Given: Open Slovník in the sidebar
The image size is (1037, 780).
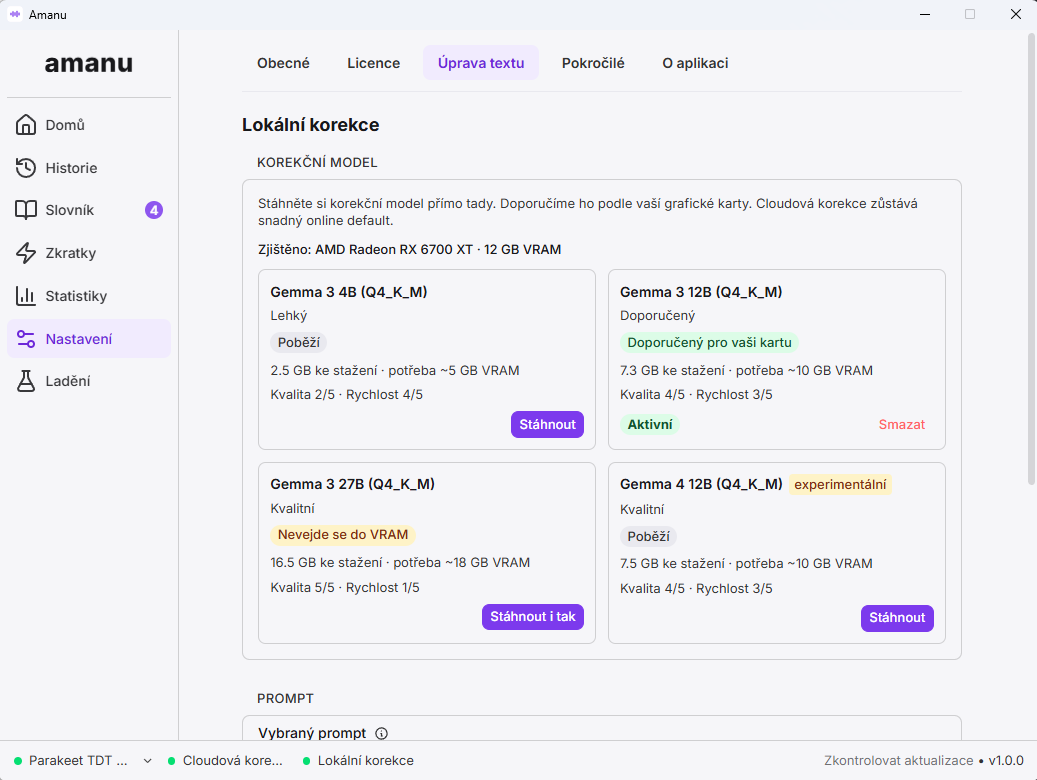Looking at the screenshot, I should [x=89, y=210].
